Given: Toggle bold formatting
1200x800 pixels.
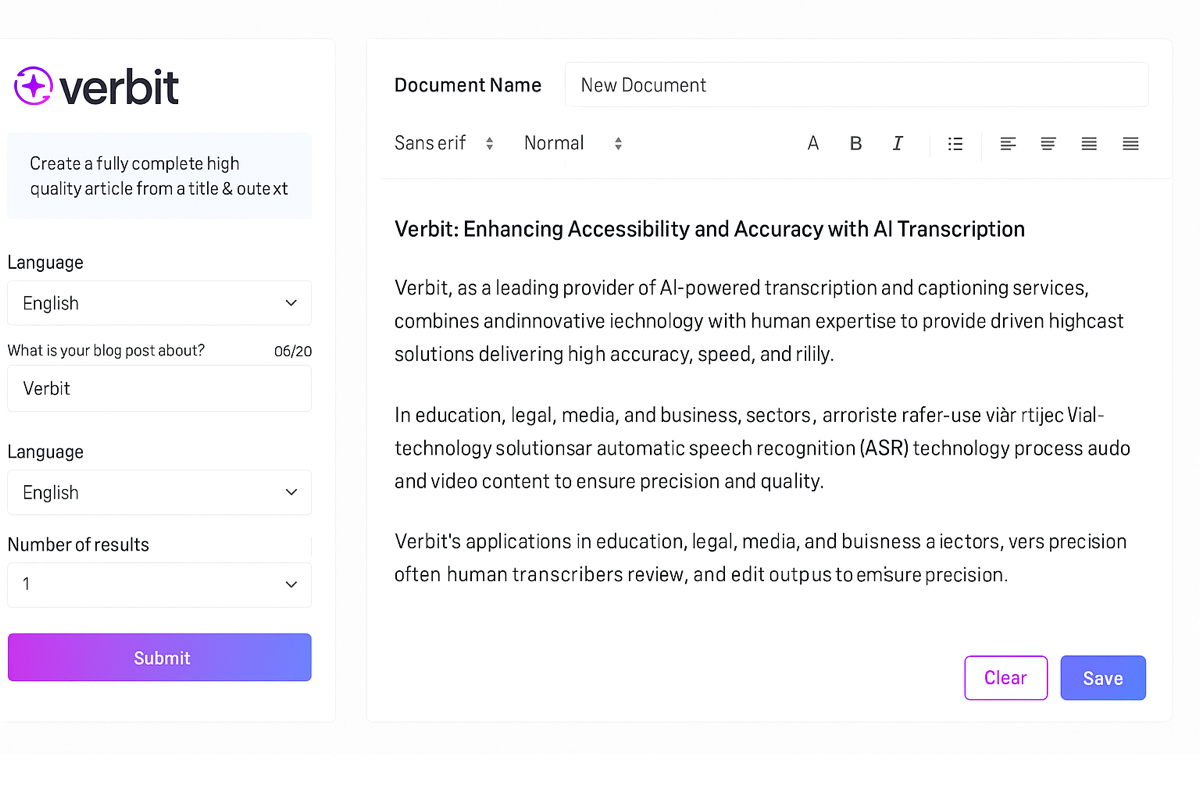Looking at the screenshot, I should tap(856, 143).
